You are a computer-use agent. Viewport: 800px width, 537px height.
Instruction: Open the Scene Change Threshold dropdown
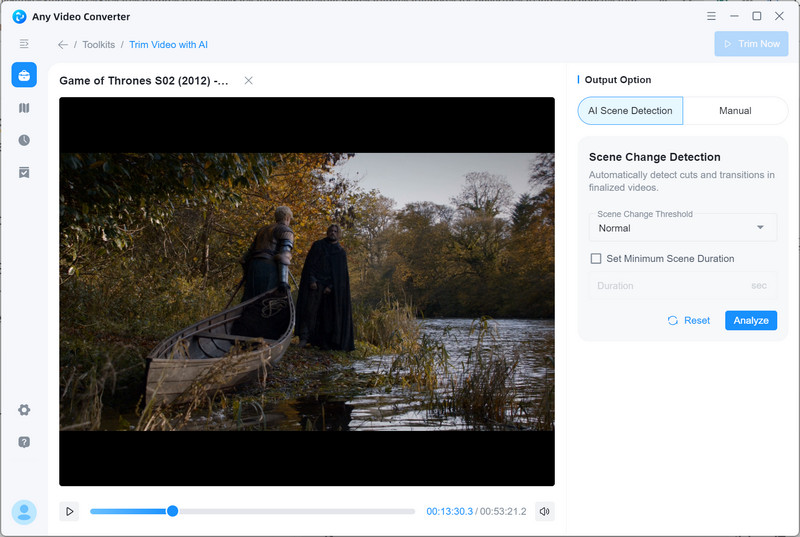point(683,227)
